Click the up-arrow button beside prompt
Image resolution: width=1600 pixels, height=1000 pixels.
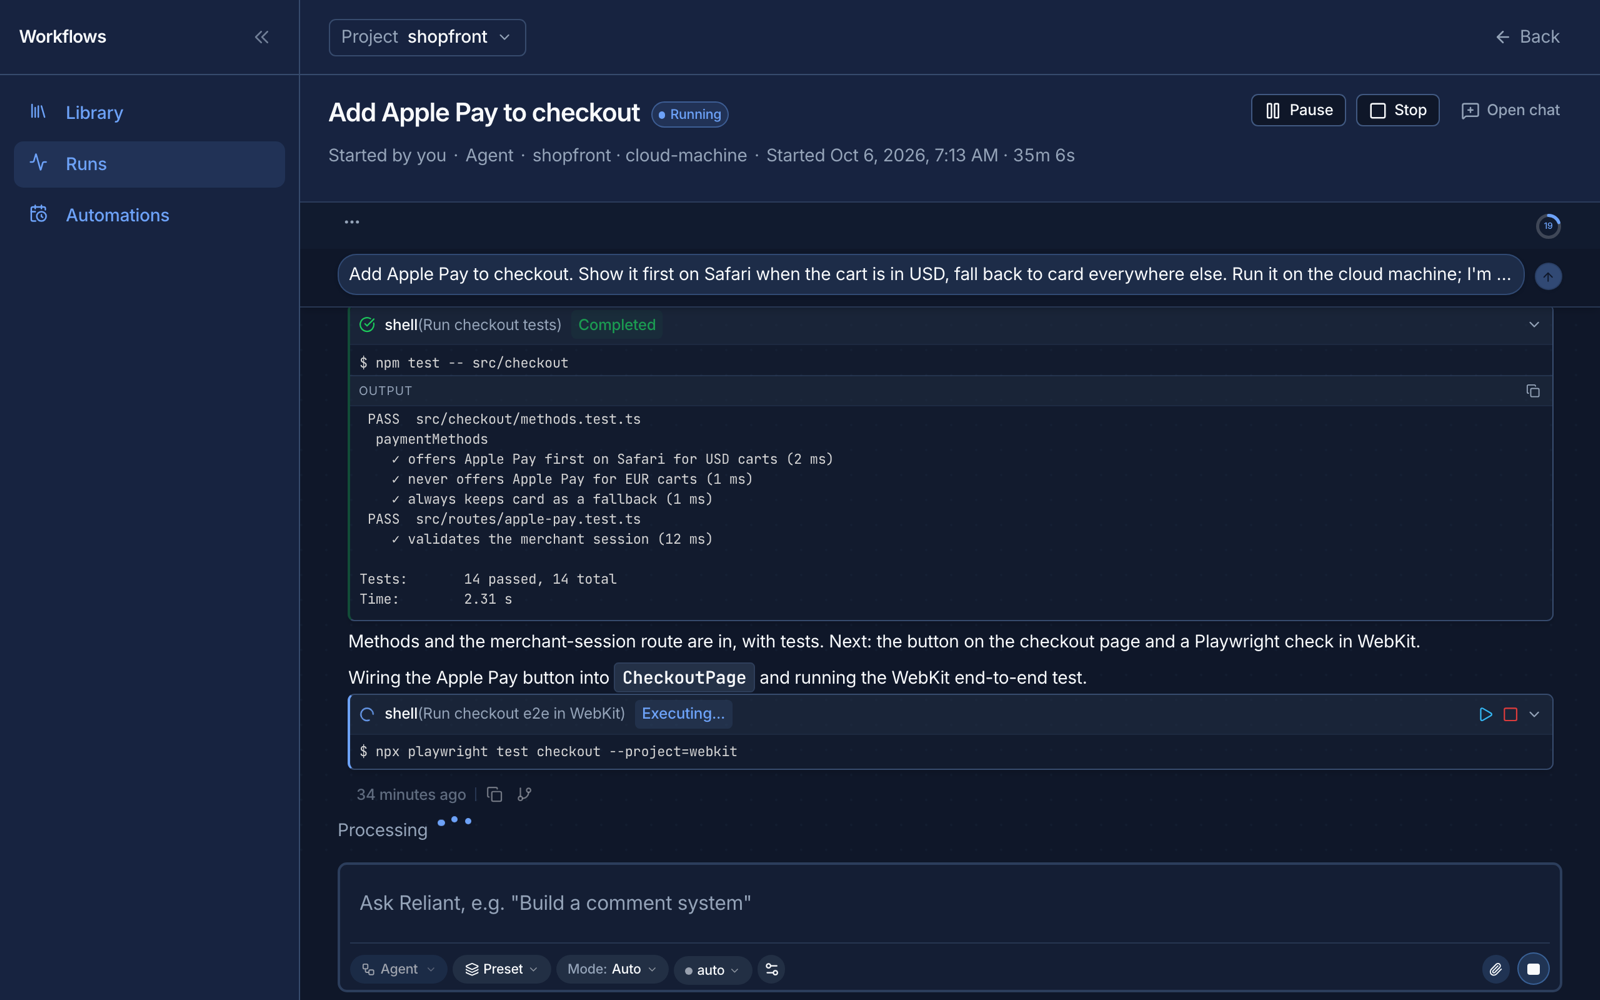point(1548,276)
